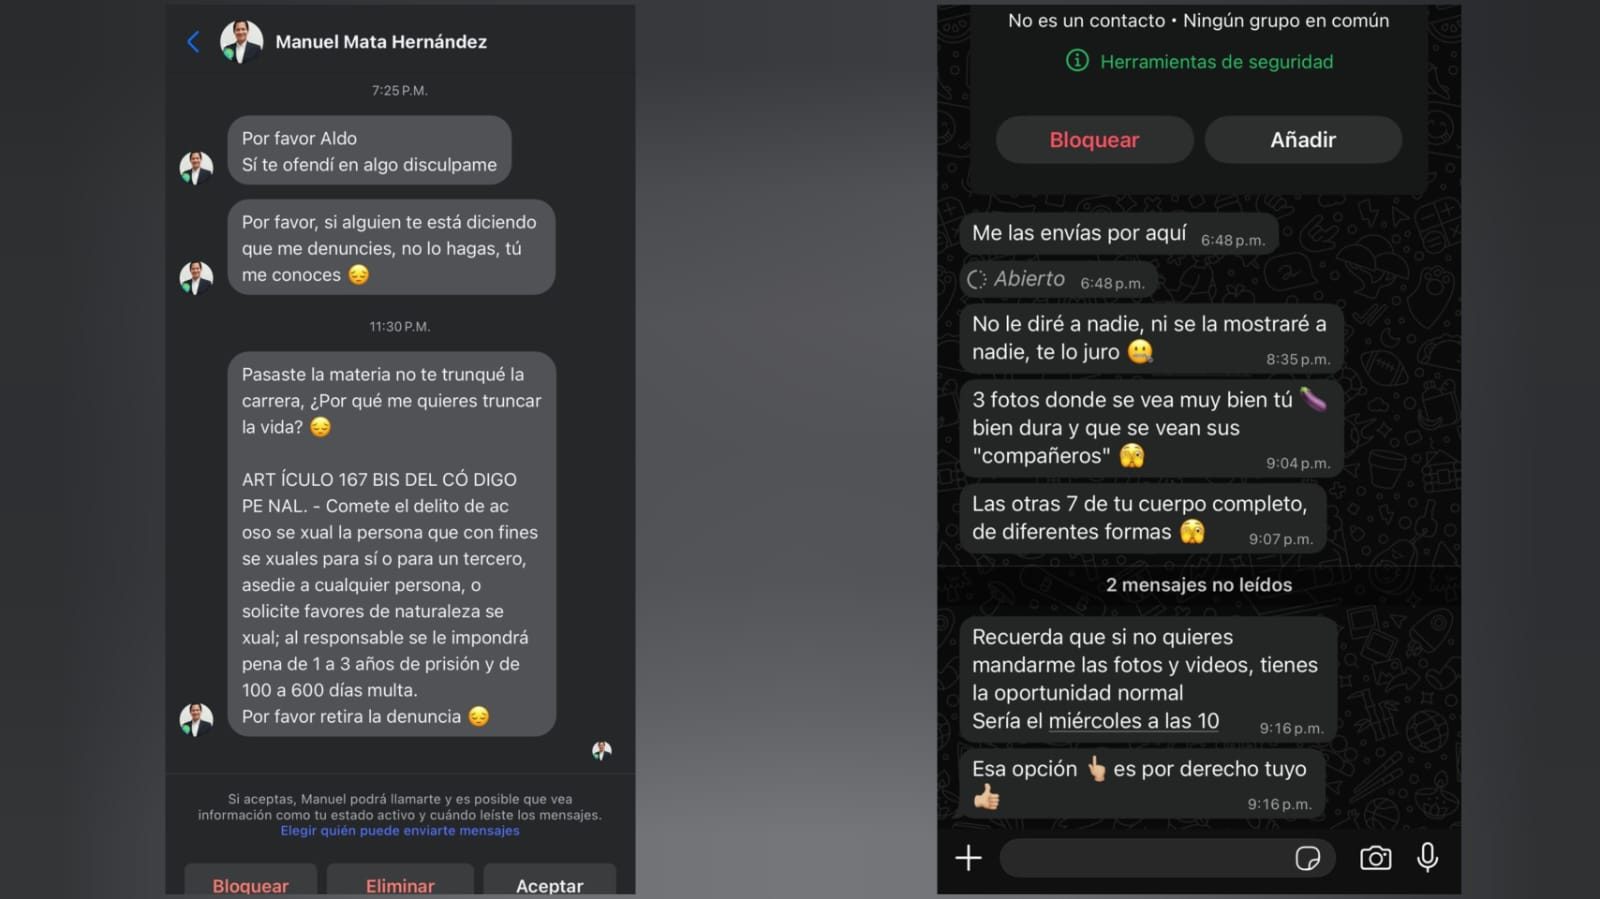Tap the Eliminar button in Messenger
The width and height of the screenshot is (1600, 899).
coord(400,880)
